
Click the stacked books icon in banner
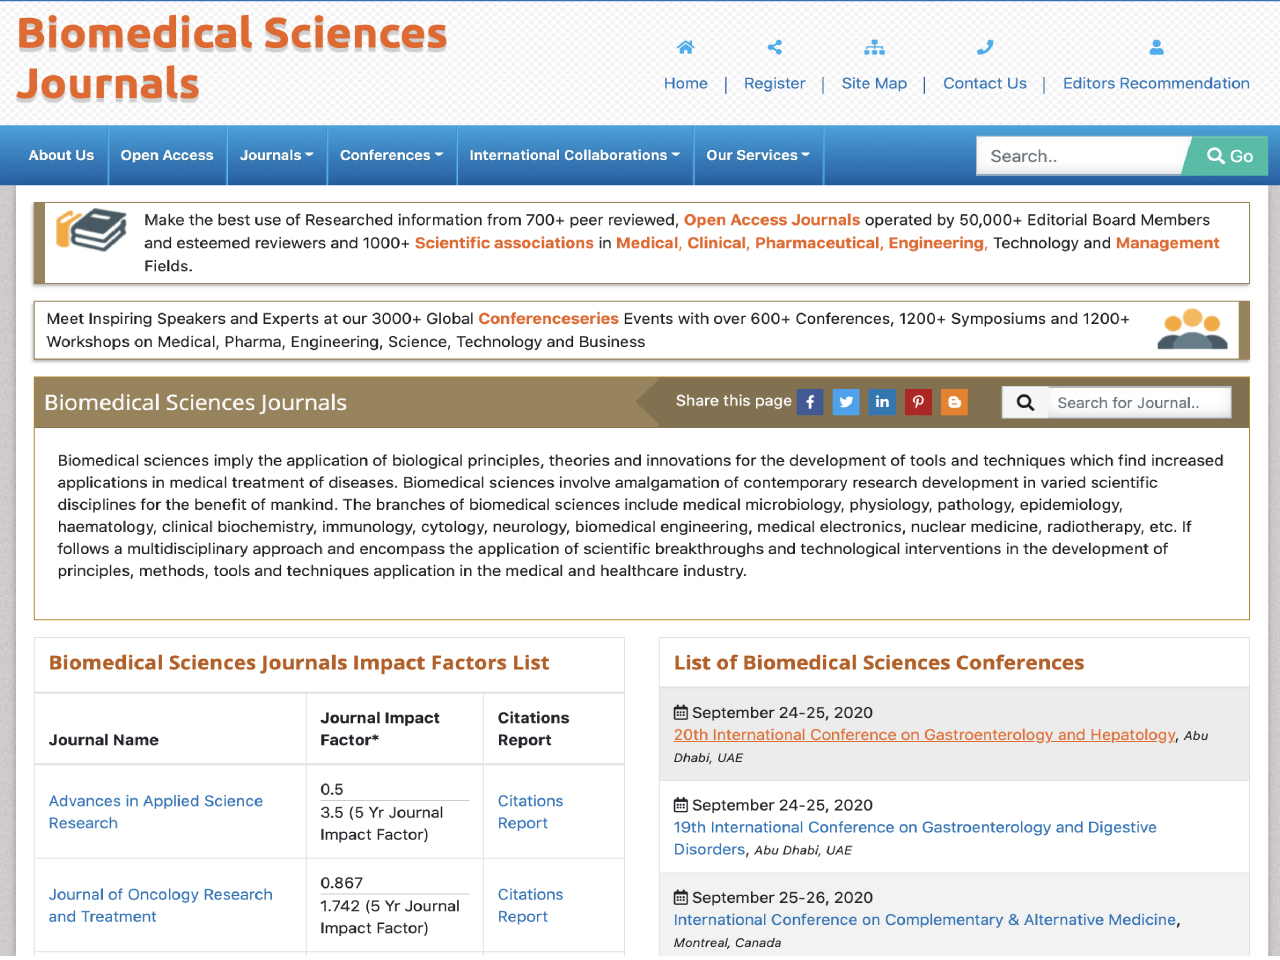pos(91,230)
